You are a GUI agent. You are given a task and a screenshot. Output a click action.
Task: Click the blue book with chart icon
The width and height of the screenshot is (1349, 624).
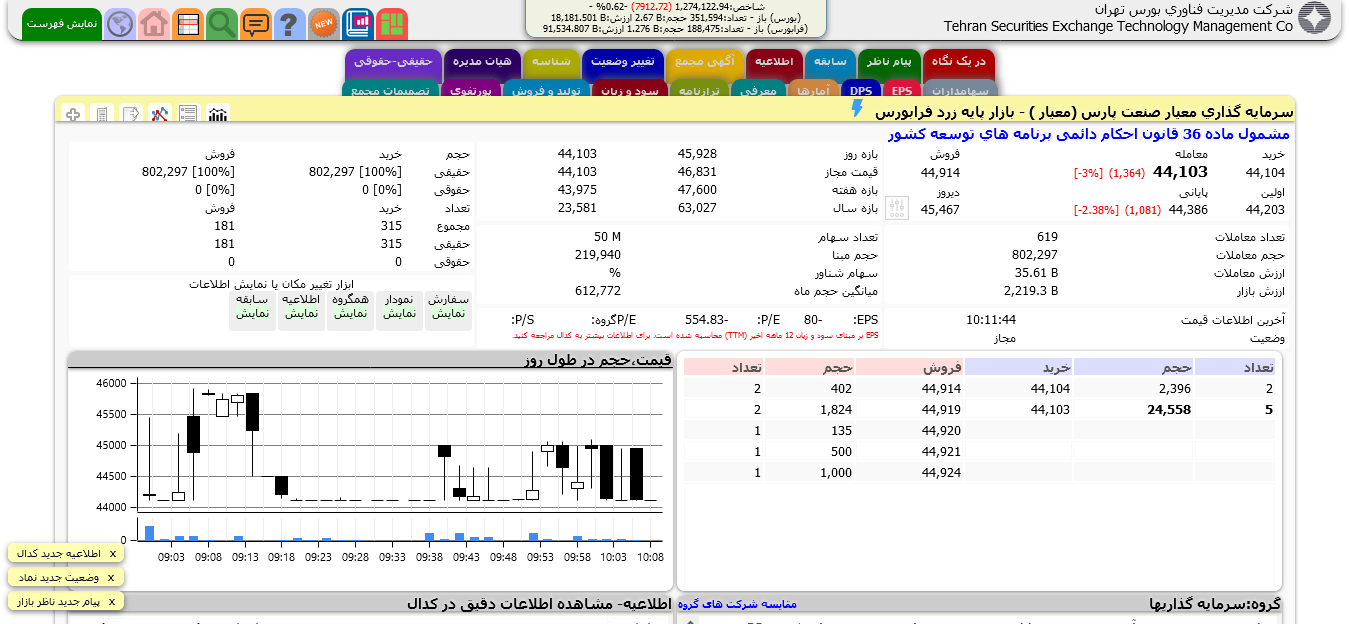coord(358,24)
